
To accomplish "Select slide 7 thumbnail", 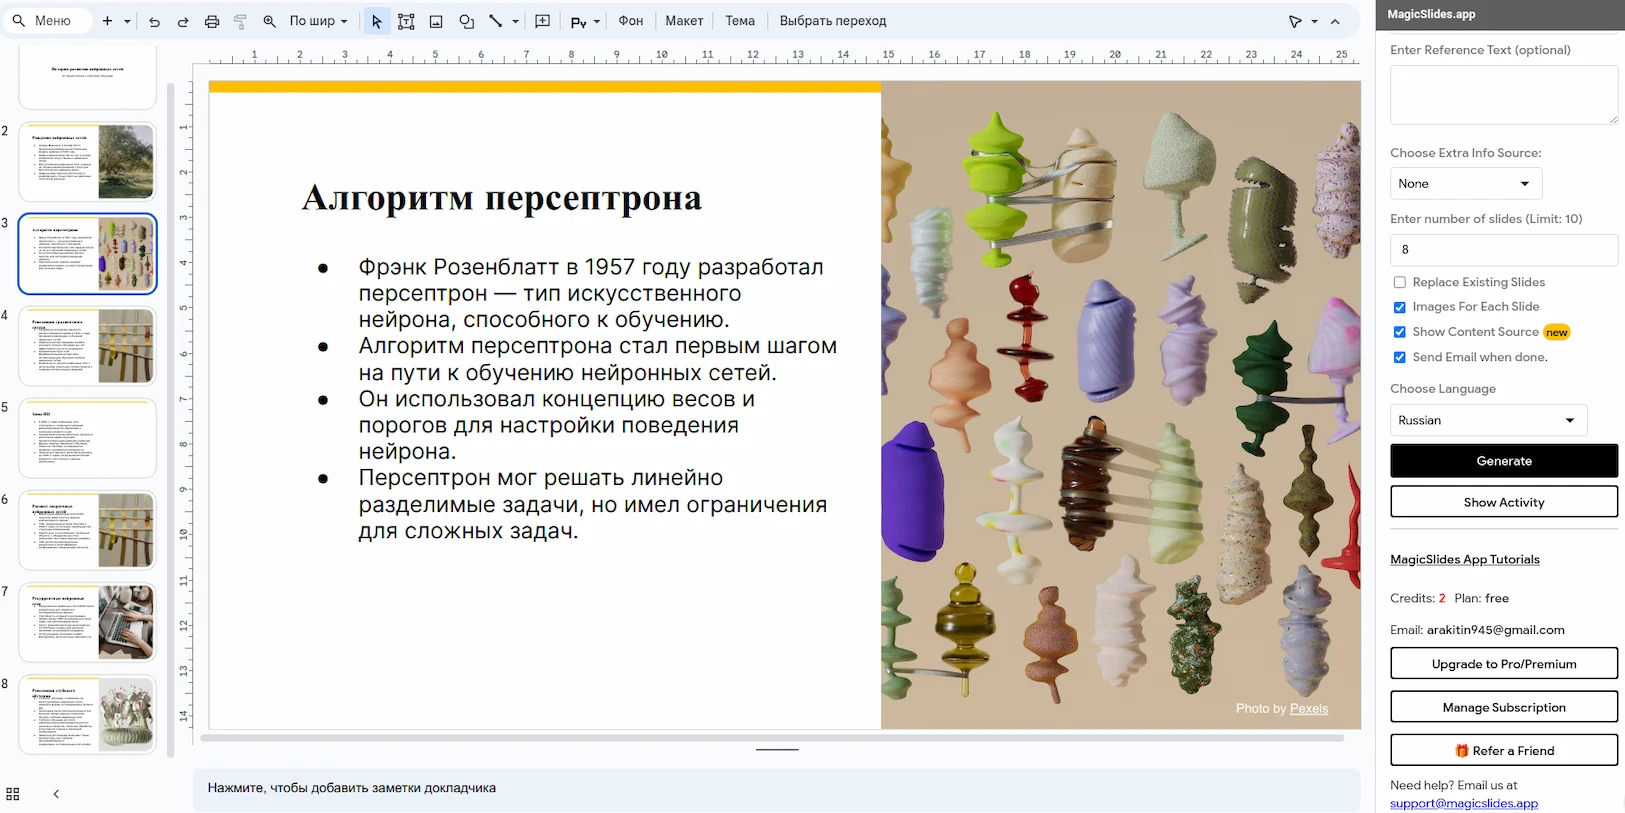I will tap(88, 622).
